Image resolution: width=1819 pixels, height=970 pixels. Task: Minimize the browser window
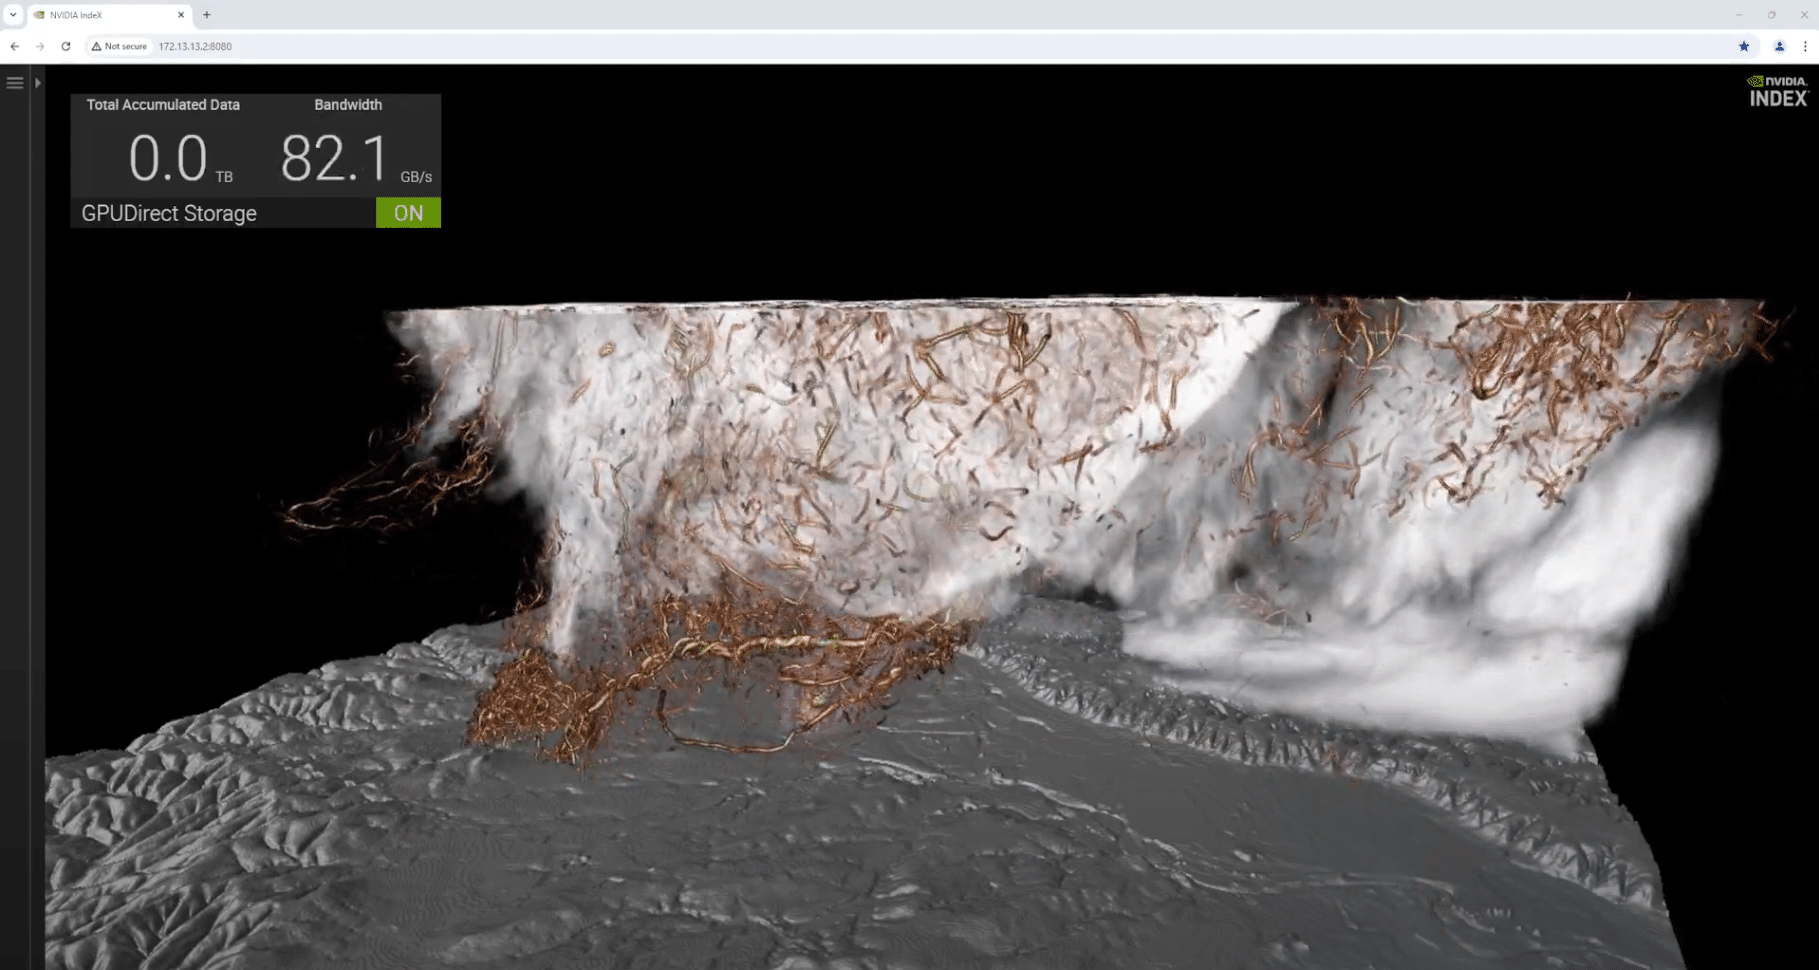click(x=1738, y=15)
